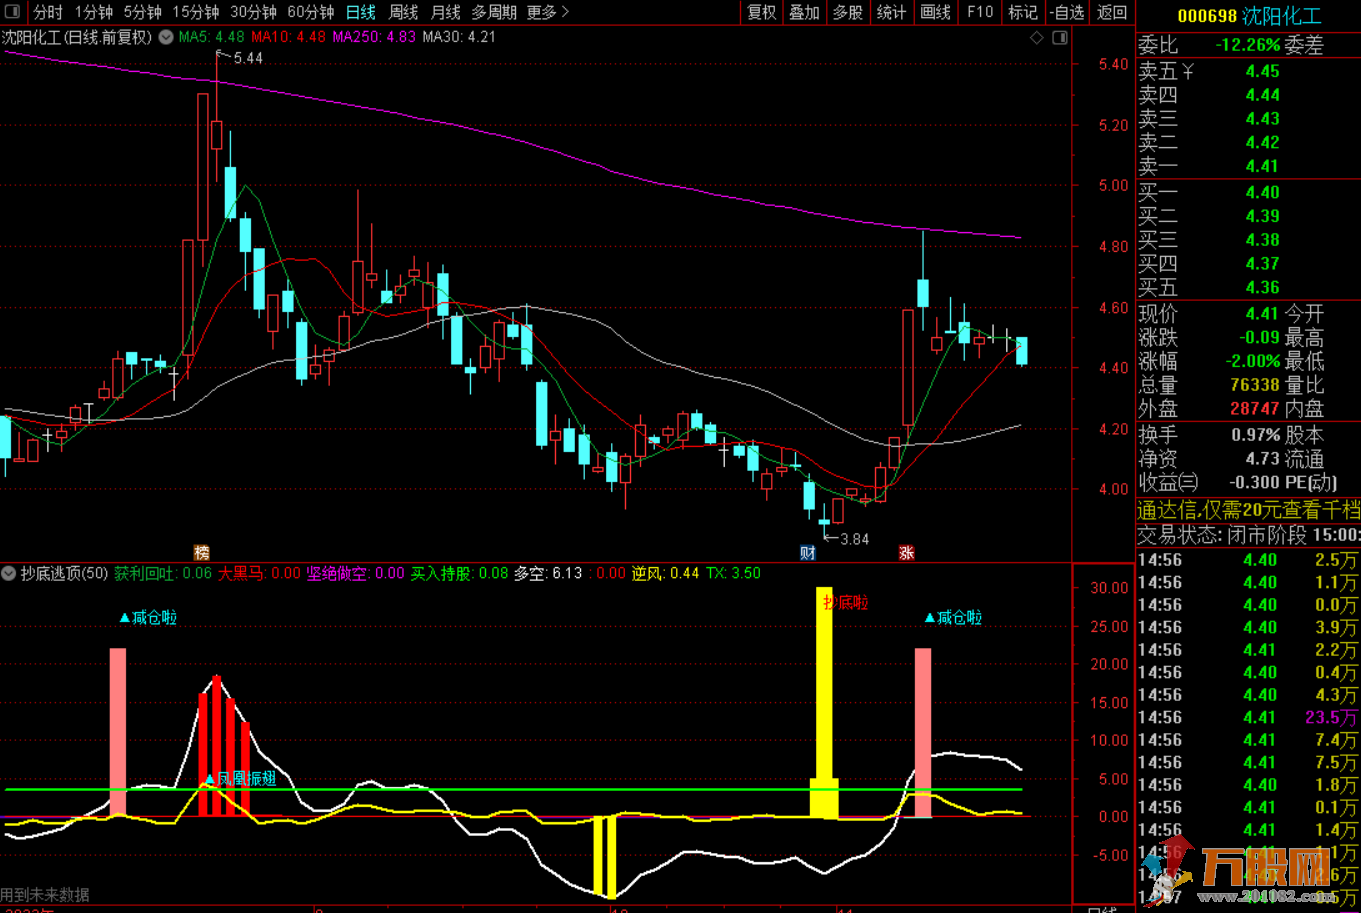1361x913 pixels.
Task: Click the 换手 0.97% value
Action: (1255, 435)
